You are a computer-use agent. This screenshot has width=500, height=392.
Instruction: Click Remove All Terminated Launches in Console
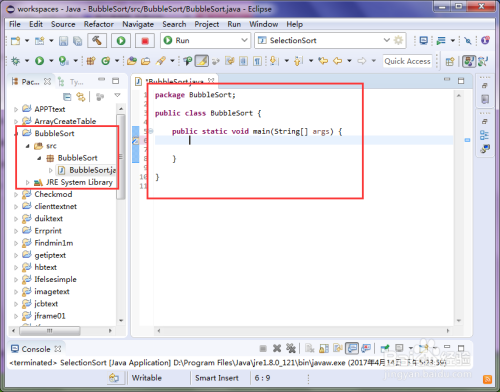coord(291,349)
